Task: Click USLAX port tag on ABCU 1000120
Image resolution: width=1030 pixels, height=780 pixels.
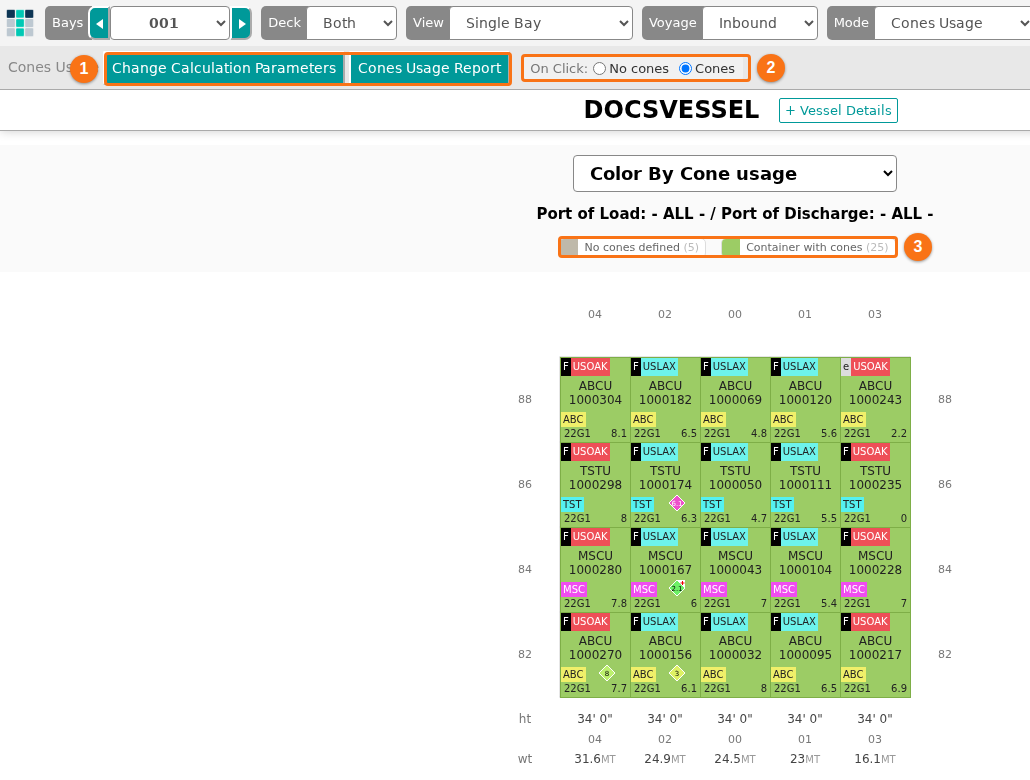Action: coord(799,367)
